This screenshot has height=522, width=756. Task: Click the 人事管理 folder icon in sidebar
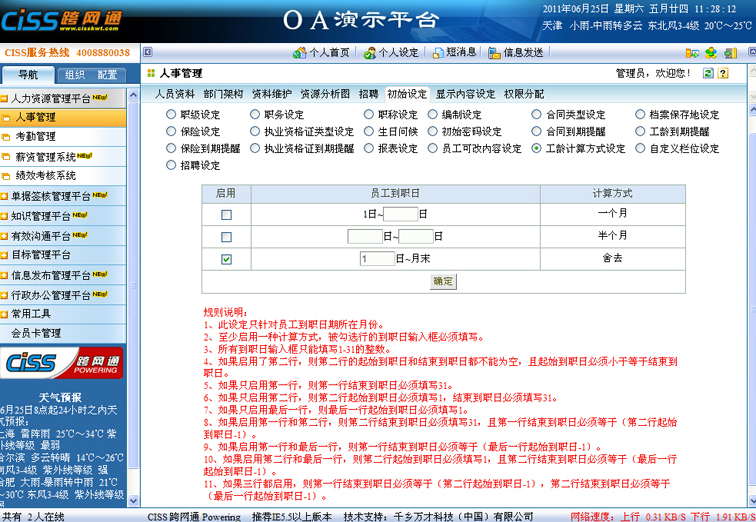7,118
